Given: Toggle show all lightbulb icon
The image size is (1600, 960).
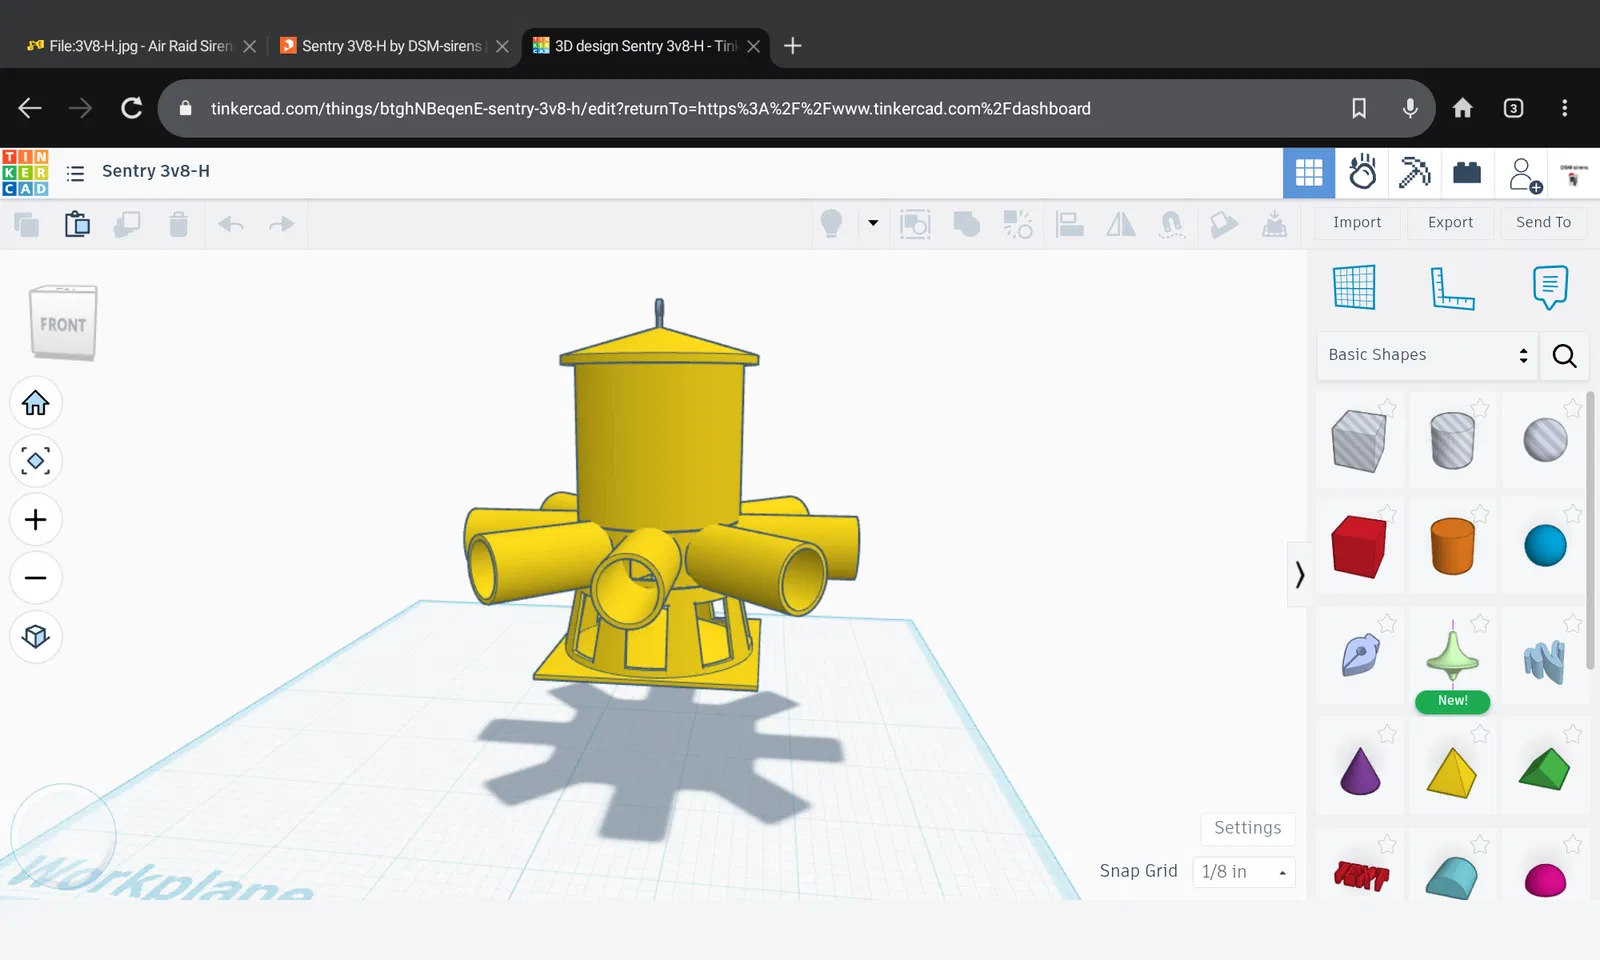Looking at the screenshot, I should click(x=831, y=224).
